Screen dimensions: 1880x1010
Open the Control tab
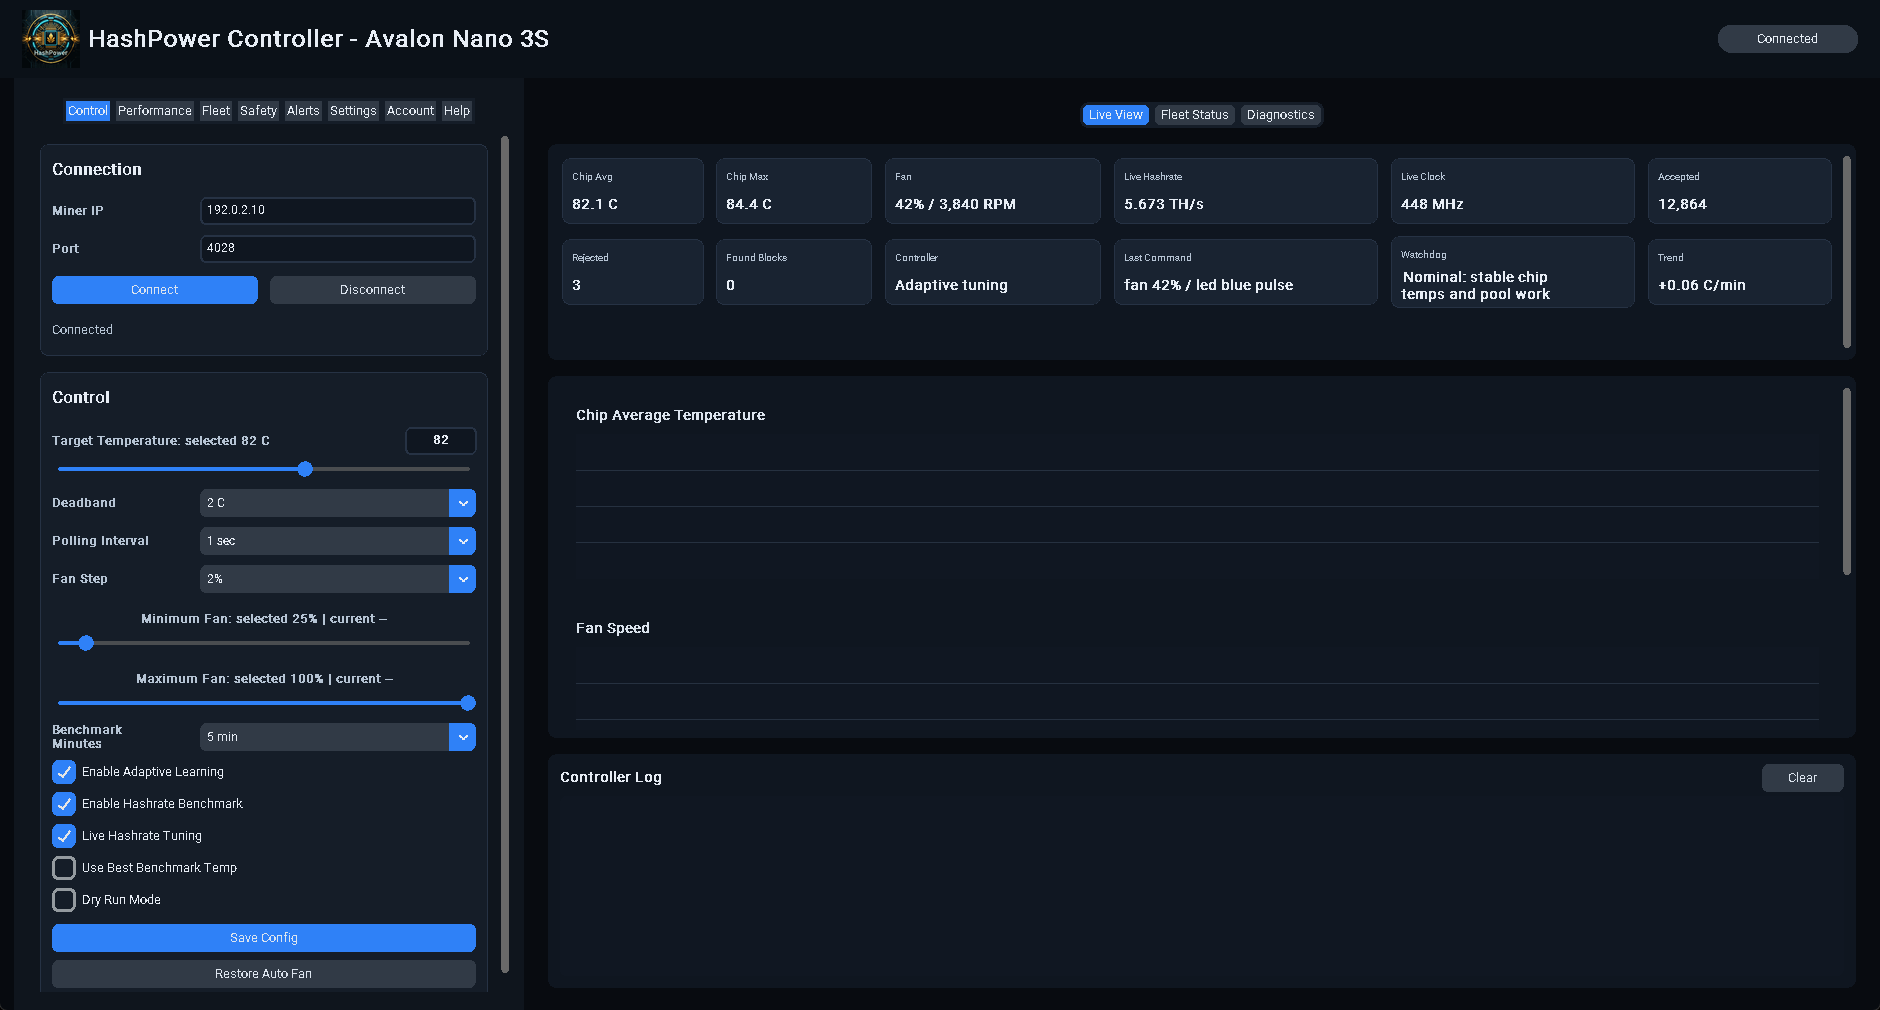(x=88, y=111)
